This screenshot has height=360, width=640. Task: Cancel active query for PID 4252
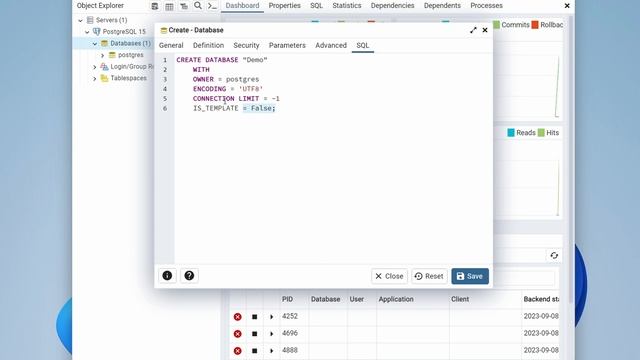tap(255, 317)
